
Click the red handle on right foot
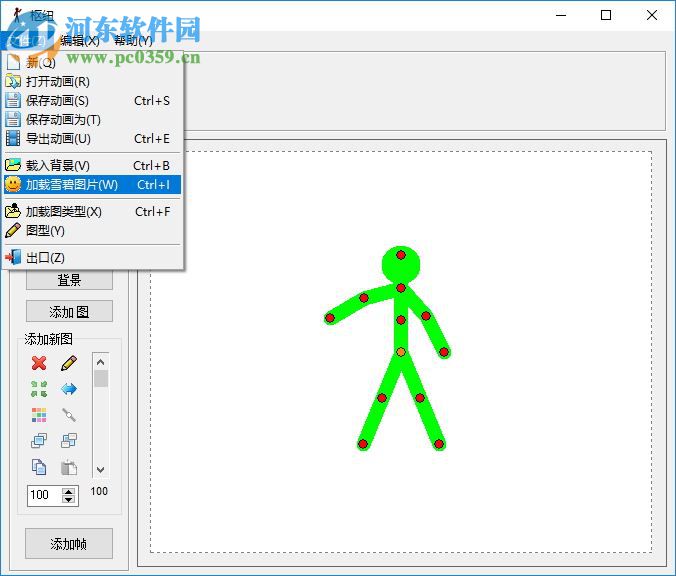click(x=439, y=444)
